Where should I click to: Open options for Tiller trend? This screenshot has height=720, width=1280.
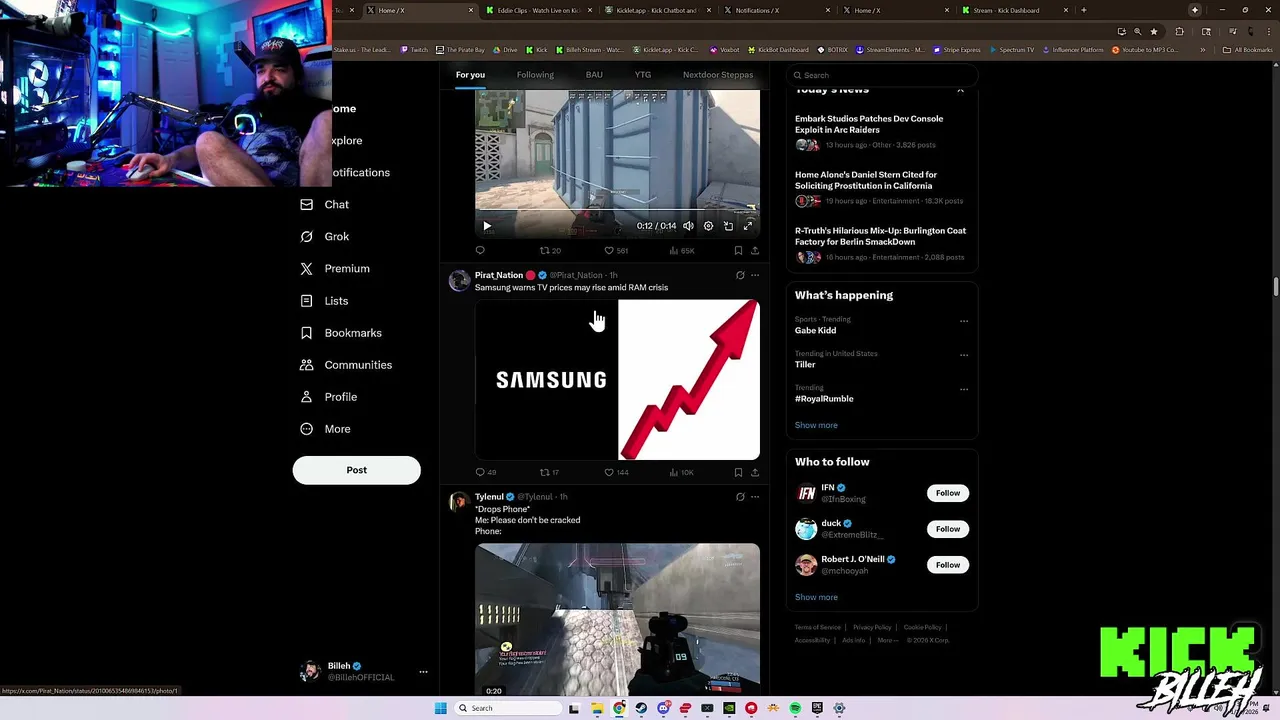point(964,355)
